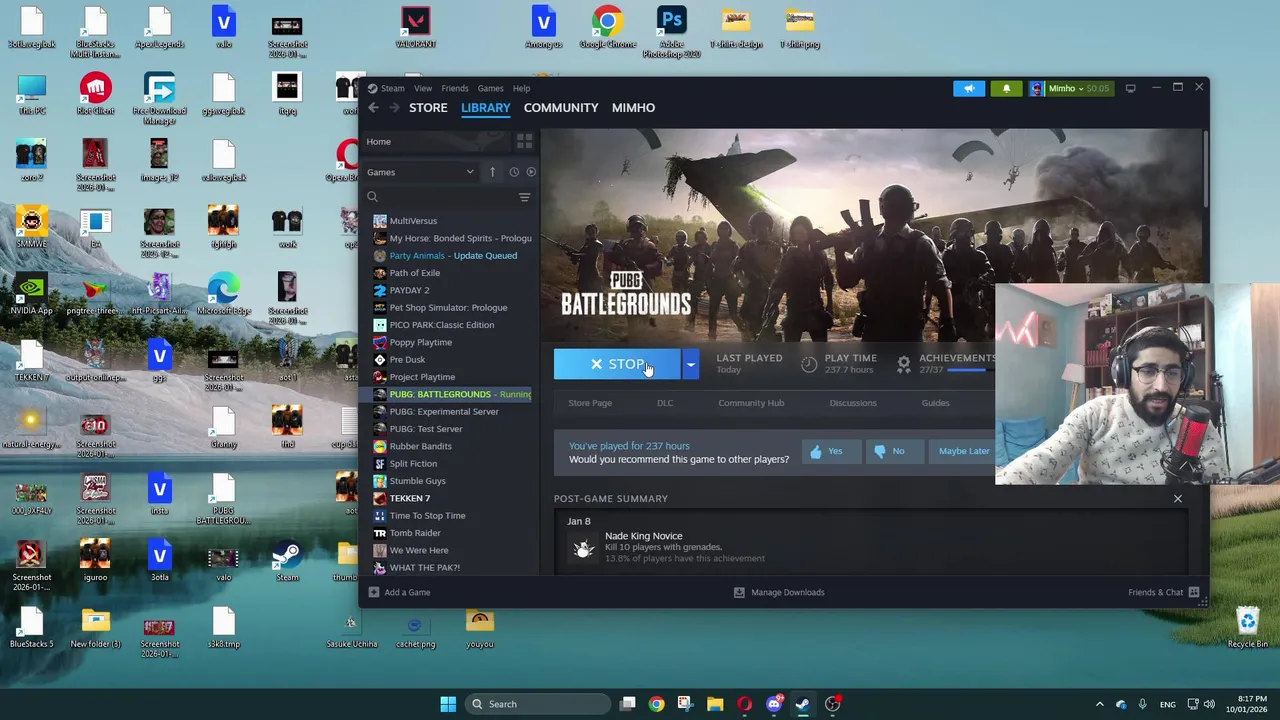Image resolution: width=1280 pixels, height=720 pixels.
Task: Go to the LIBRARY tab
Action: [x=486, y=108]
